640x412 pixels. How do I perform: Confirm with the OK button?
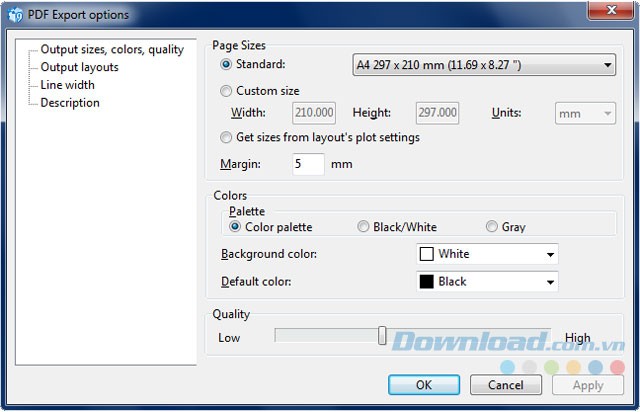(424, 385)
